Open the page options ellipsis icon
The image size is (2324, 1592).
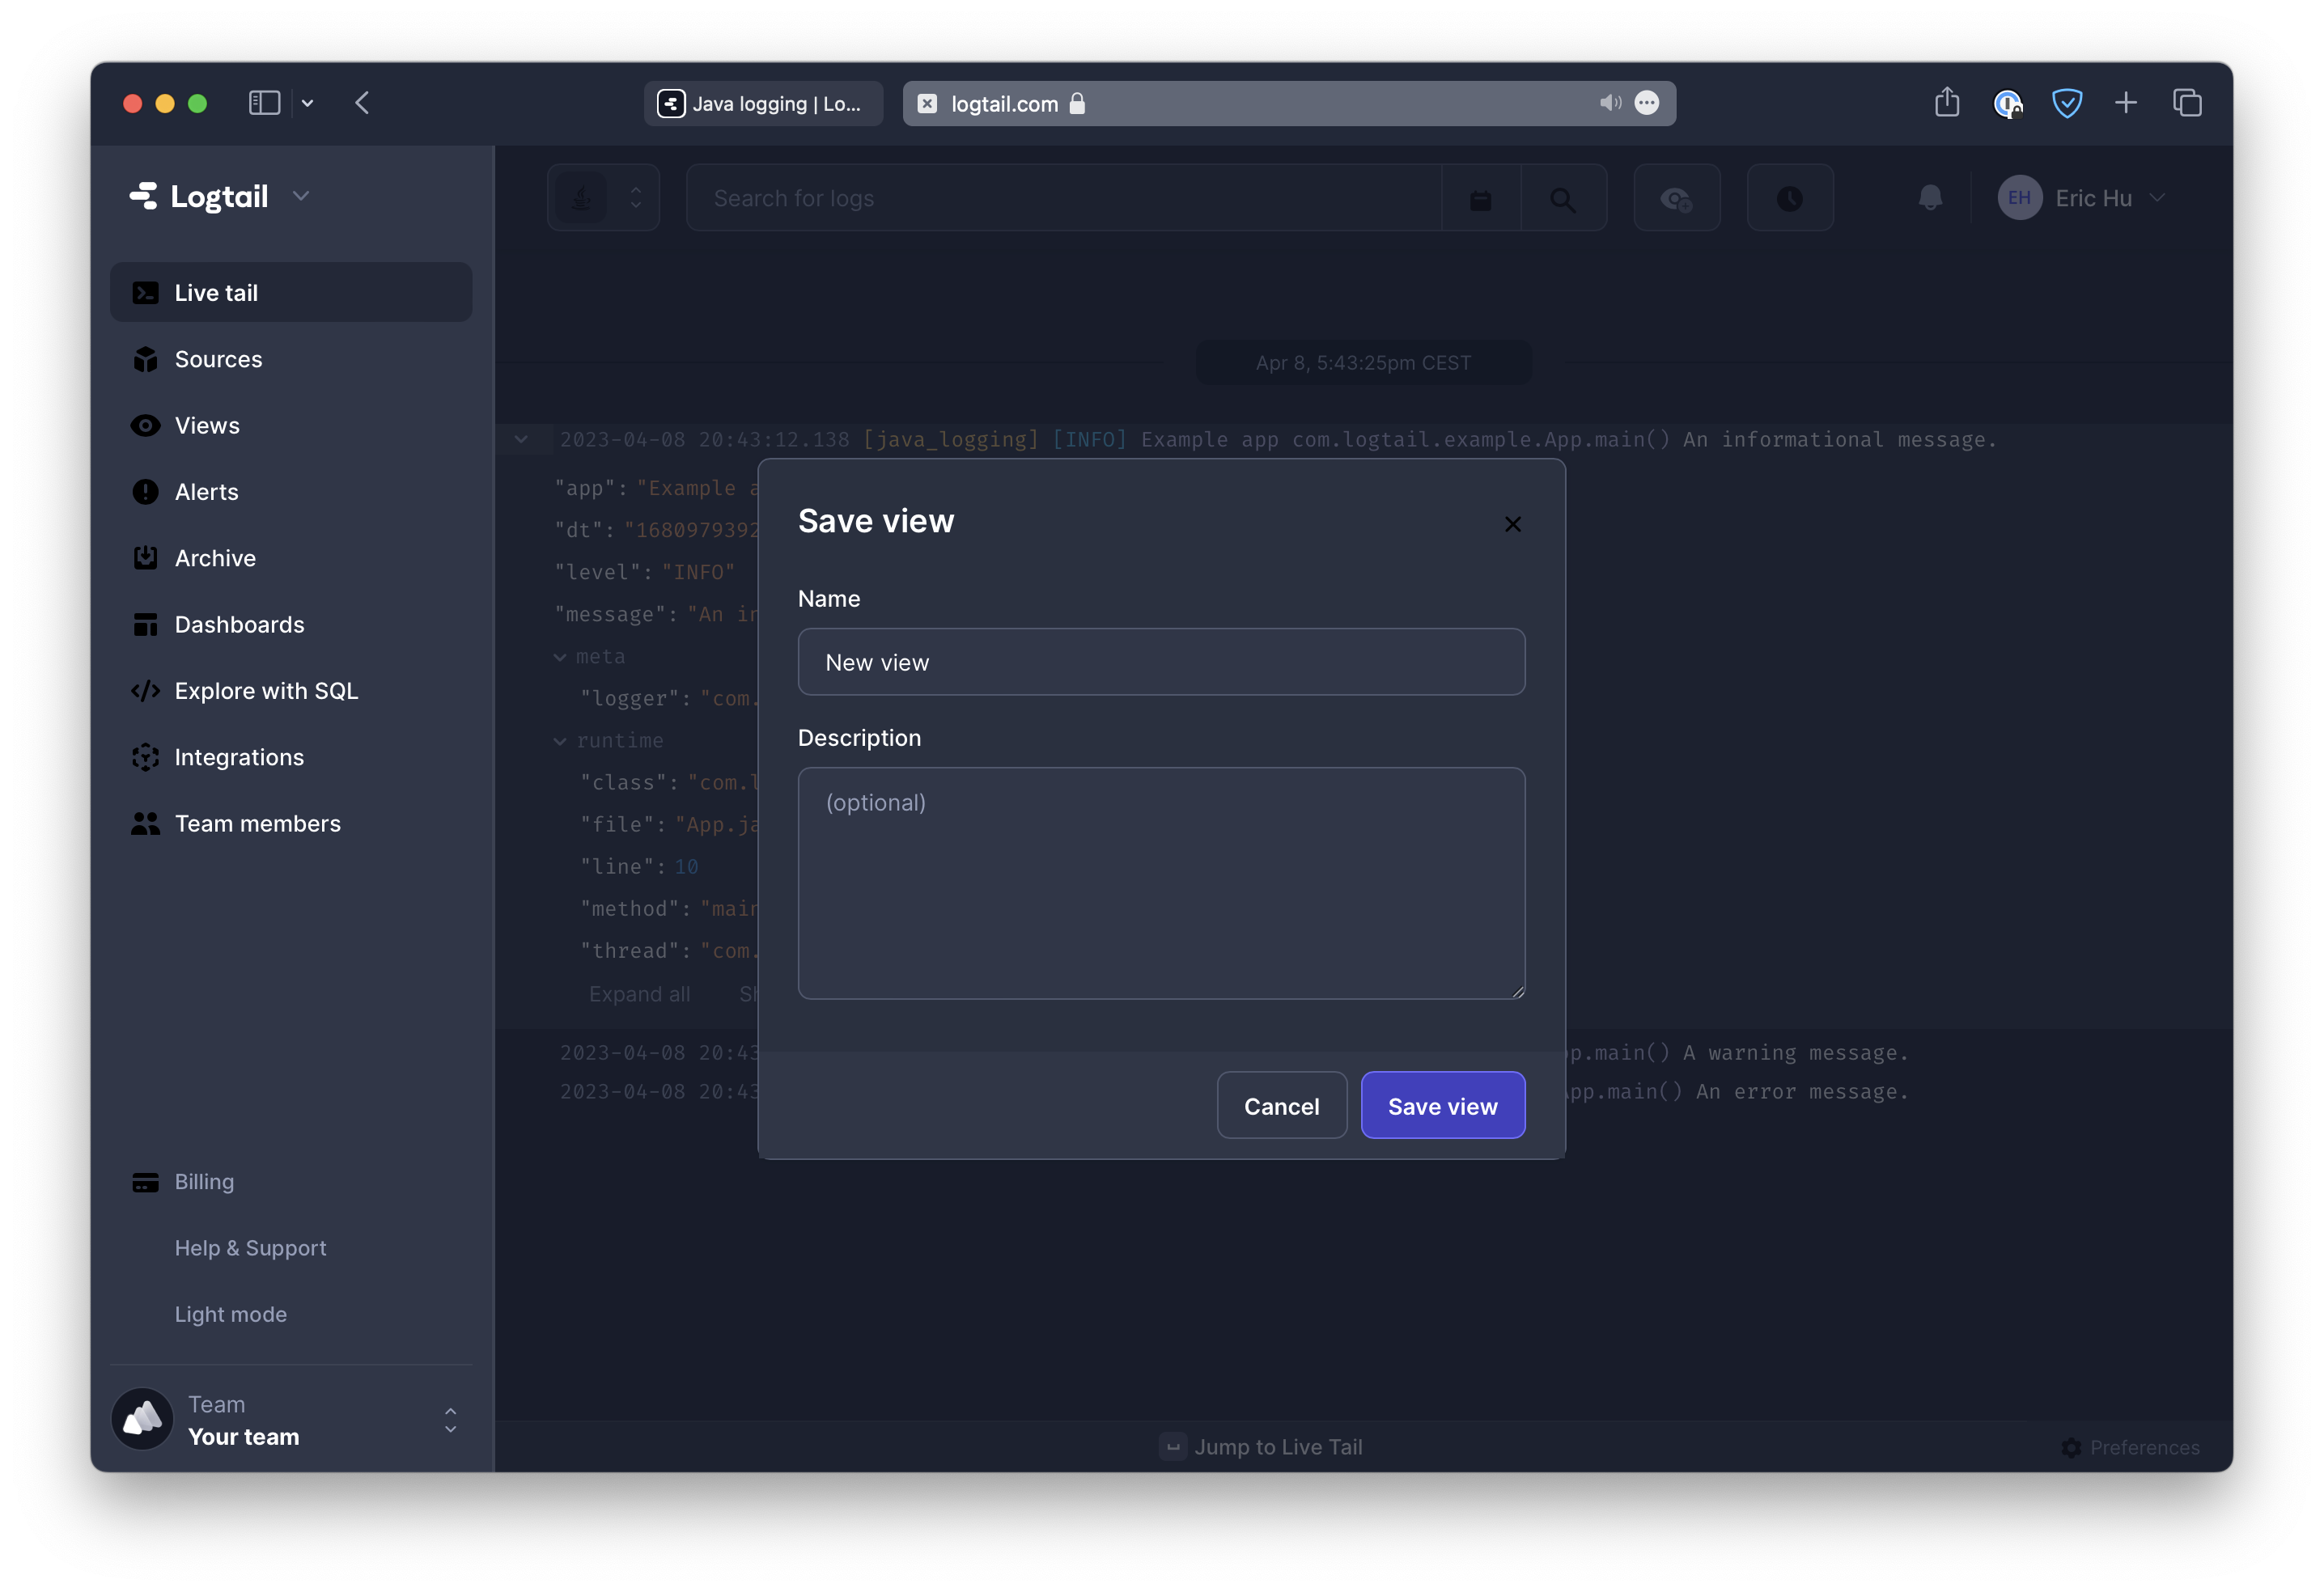(x=1647, y=102)
